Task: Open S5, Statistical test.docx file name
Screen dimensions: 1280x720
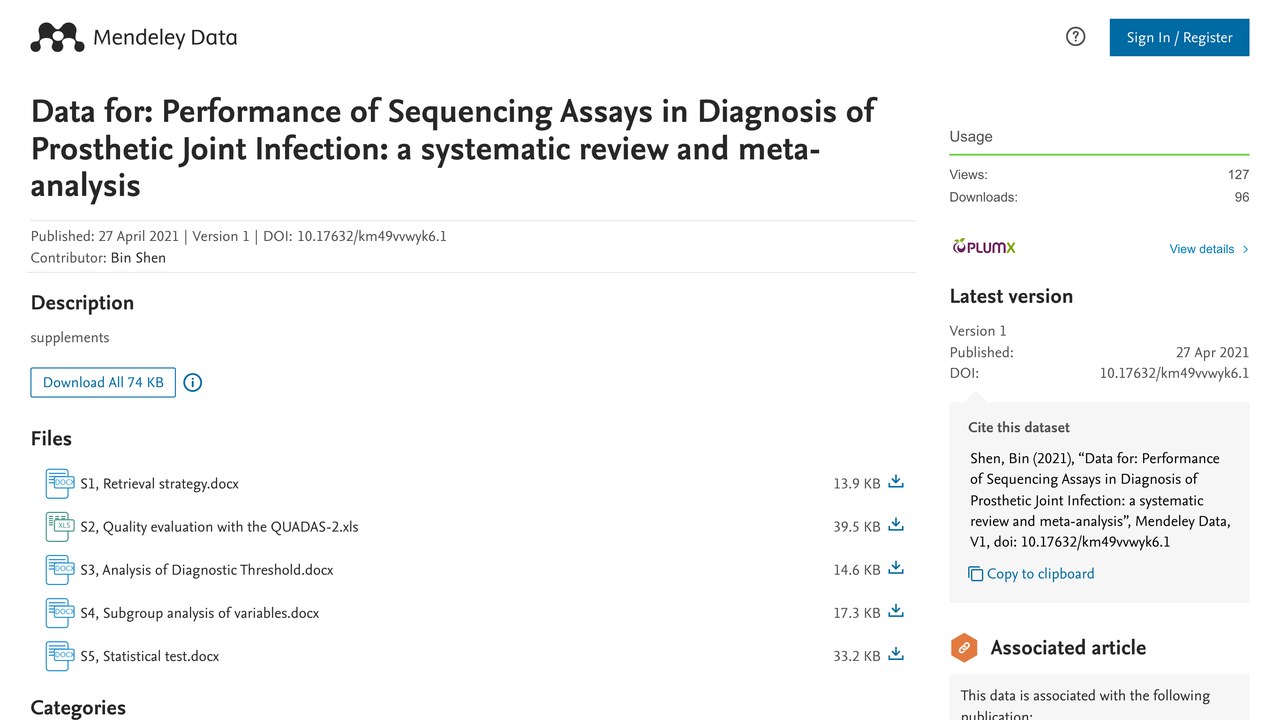Action: coord(150,656)
